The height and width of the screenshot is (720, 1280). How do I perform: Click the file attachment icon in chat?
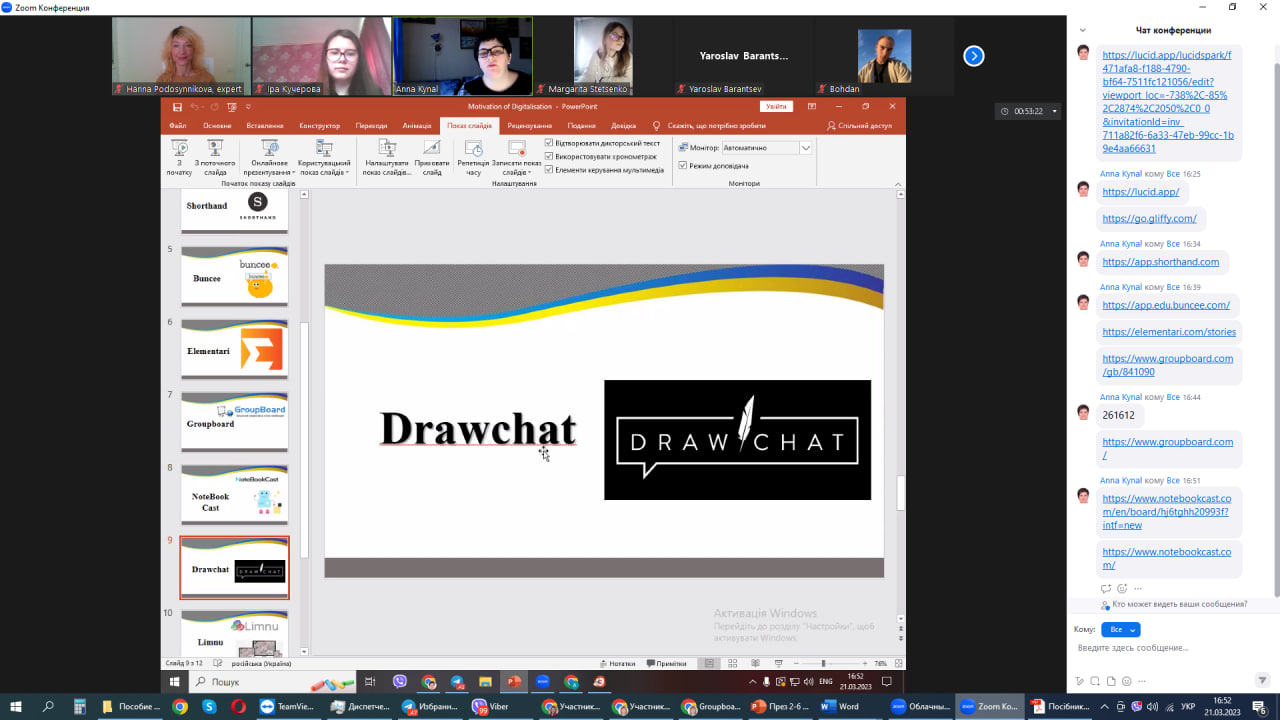(1111, 681)
